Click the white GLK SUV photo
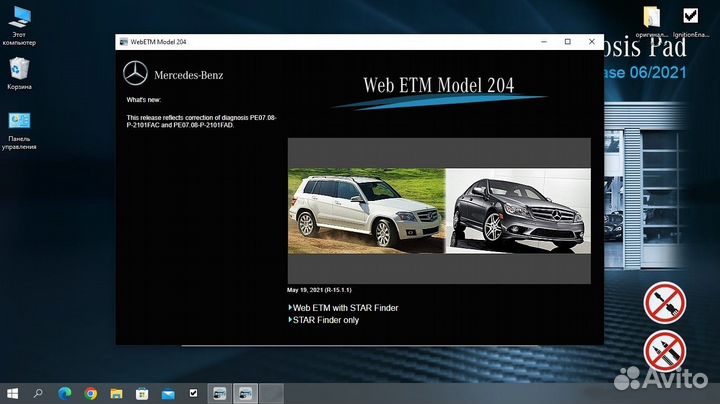Image resolution: width=720 pixels, height=404 pixels. [366, 211]
